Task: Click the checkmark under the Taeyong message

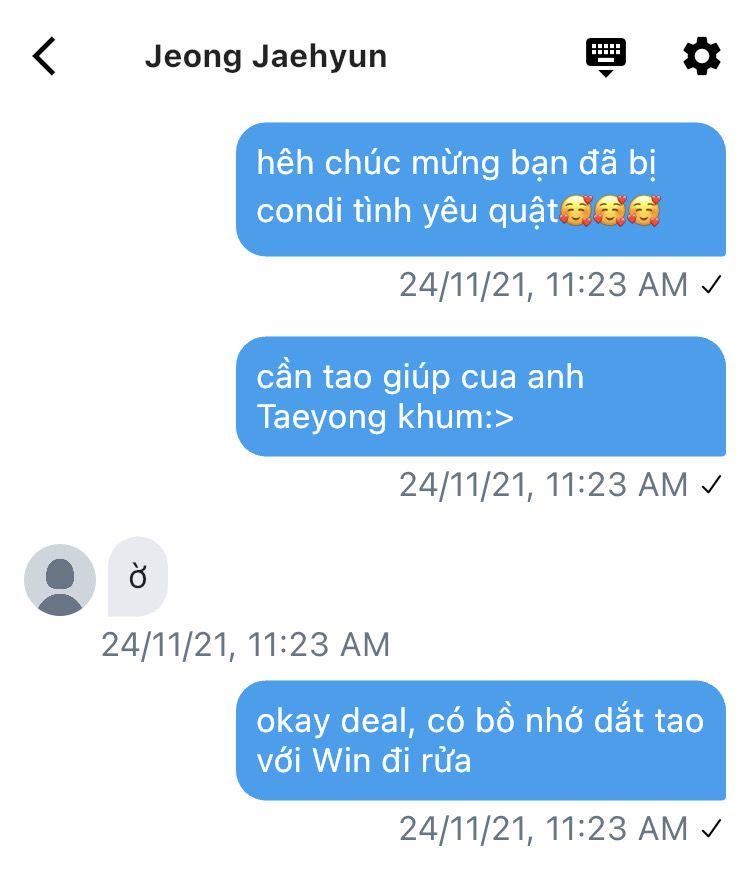Action: (711, 484)
